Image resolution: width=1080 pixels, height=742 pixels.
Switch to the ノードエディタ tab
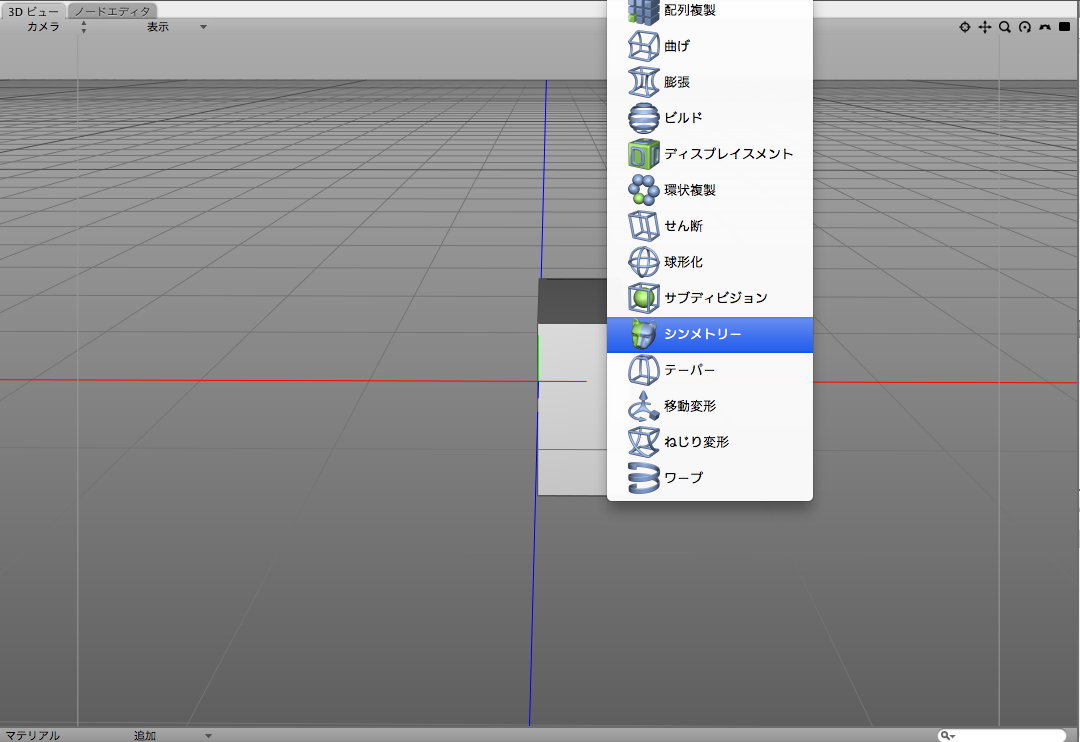(112, 11)
